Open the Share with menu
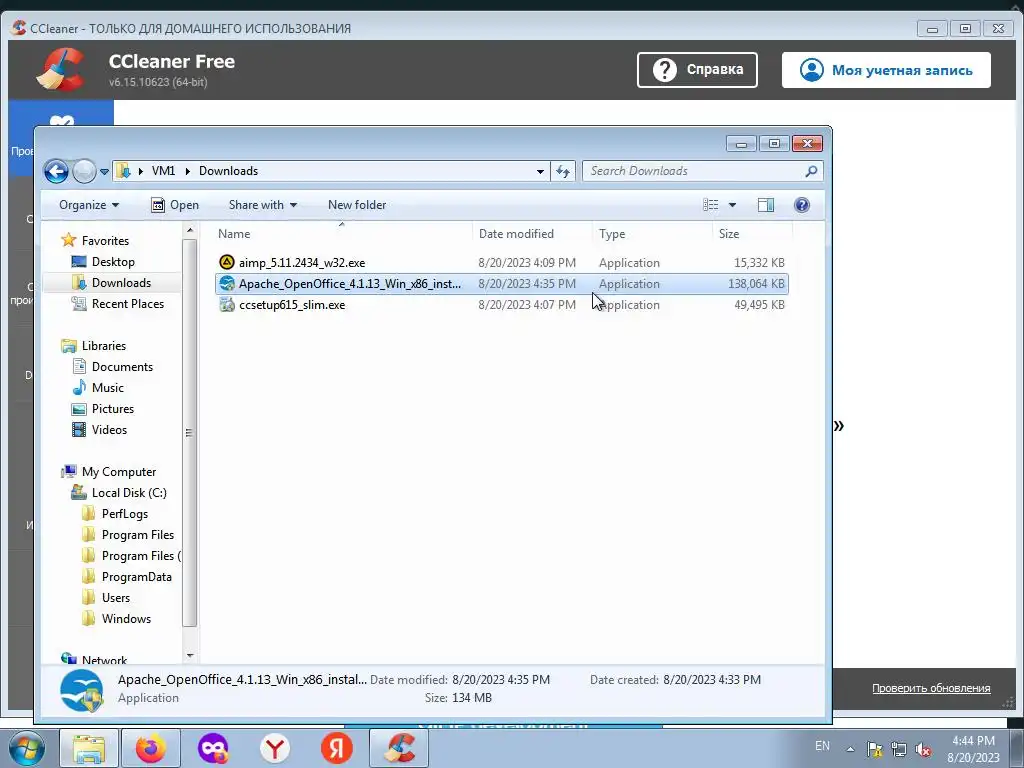The image size is (1024, 768). (263, 205)
